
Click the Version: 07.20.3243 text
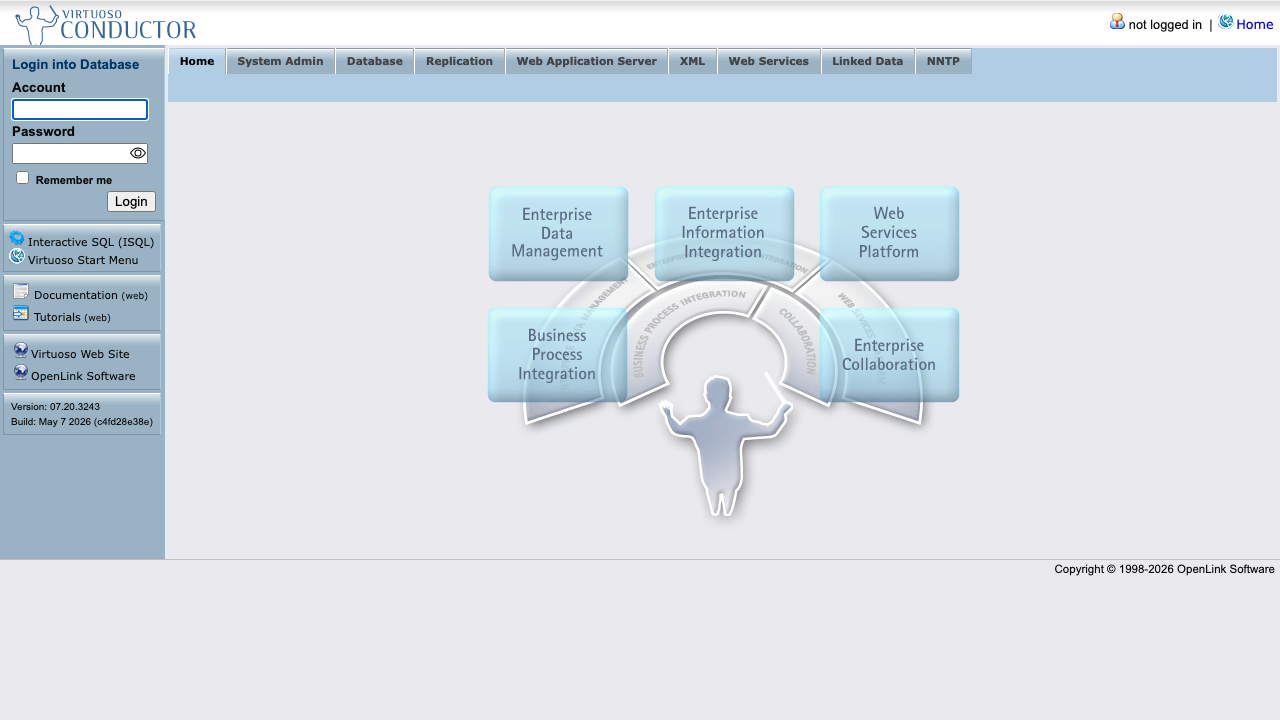coord(55,407)
